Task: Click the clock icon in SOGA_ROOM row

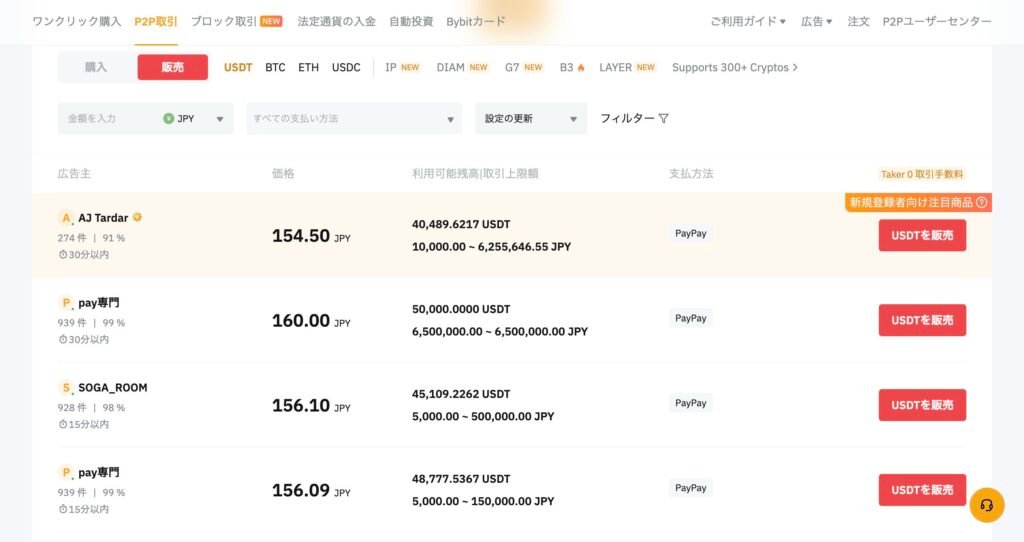Action: tap(63, 424)
